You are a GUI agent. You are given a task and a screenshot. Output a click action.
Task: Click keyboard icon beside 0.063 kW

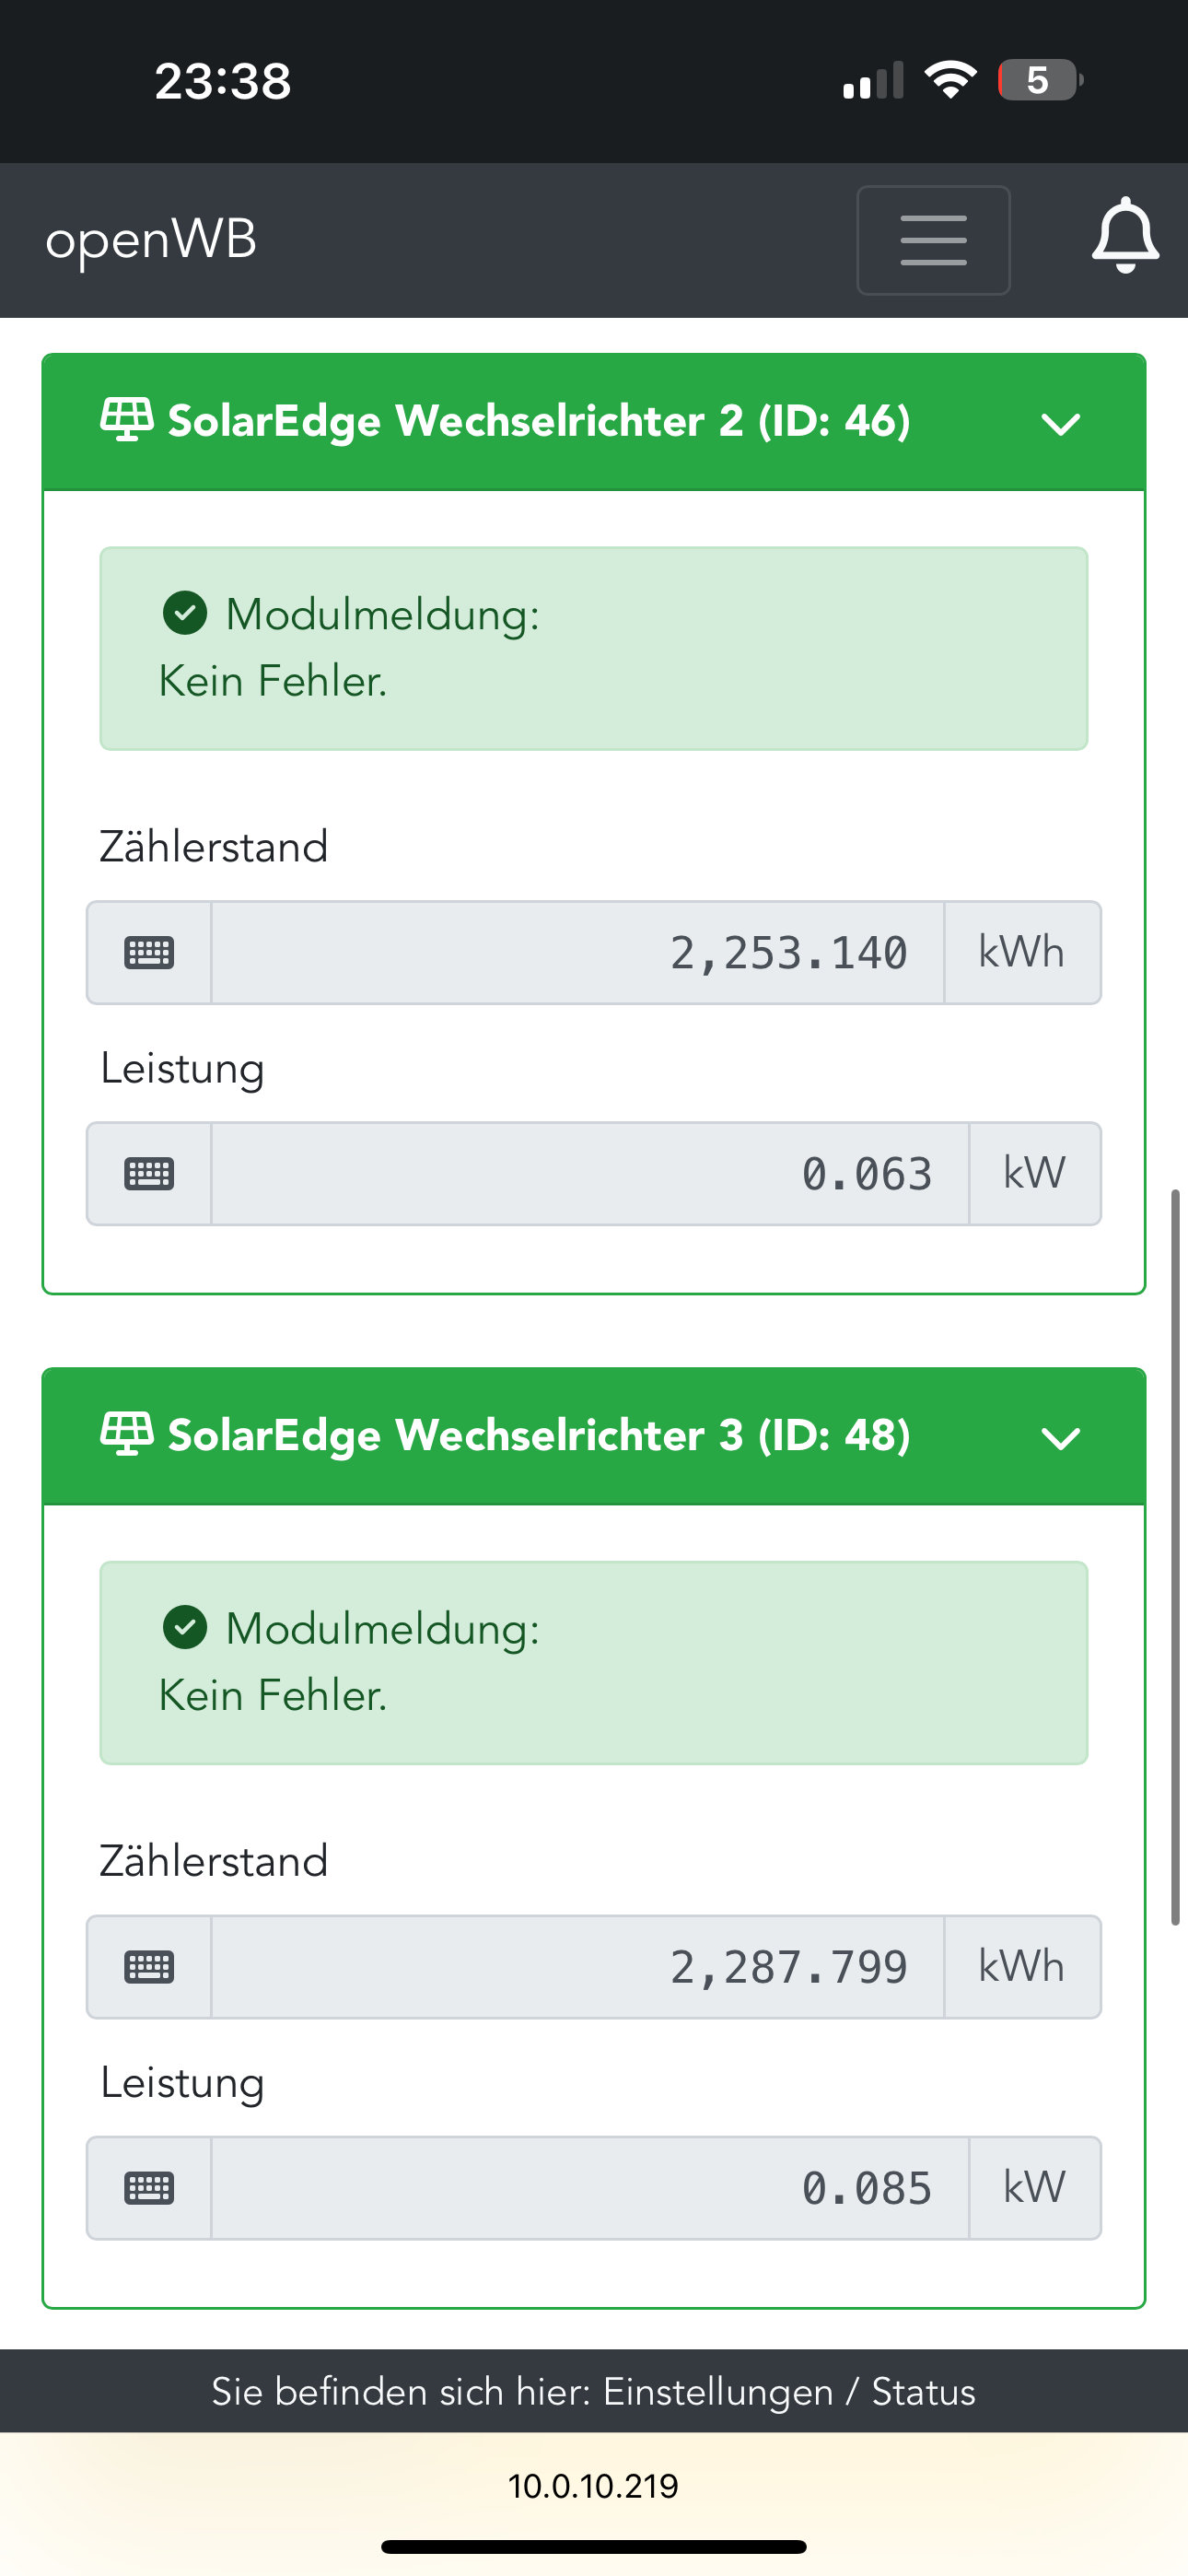coord(149,1173)
